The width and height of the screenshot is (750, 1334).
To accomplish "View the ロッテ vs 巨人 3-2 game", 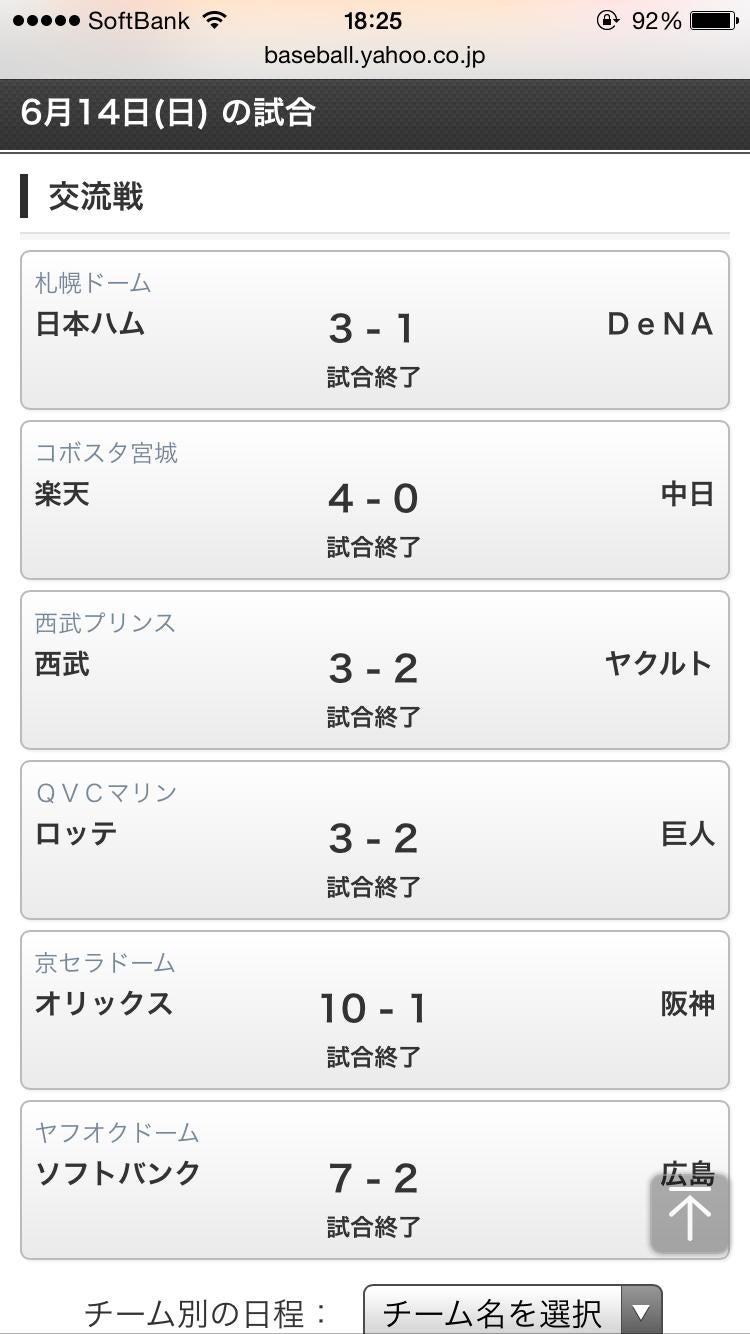I will pos(374,840).
